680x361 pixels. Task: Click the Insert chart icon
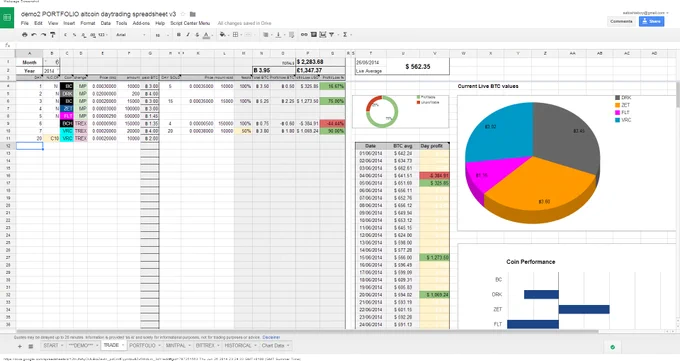323,35
